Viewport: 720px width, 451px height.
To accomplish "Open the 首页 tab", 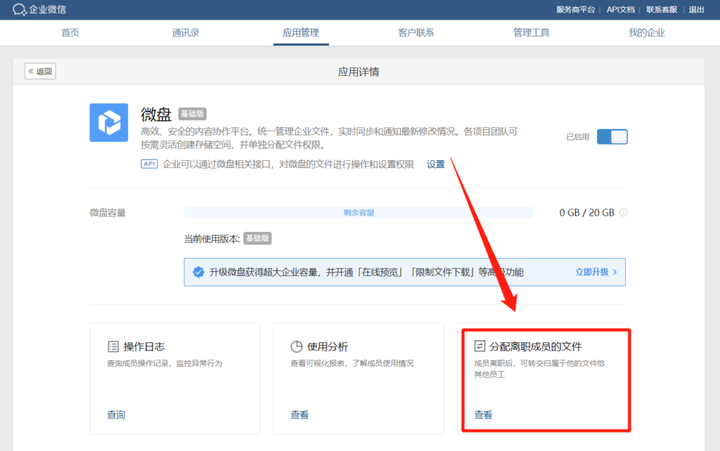I will [x=70, y=33].
